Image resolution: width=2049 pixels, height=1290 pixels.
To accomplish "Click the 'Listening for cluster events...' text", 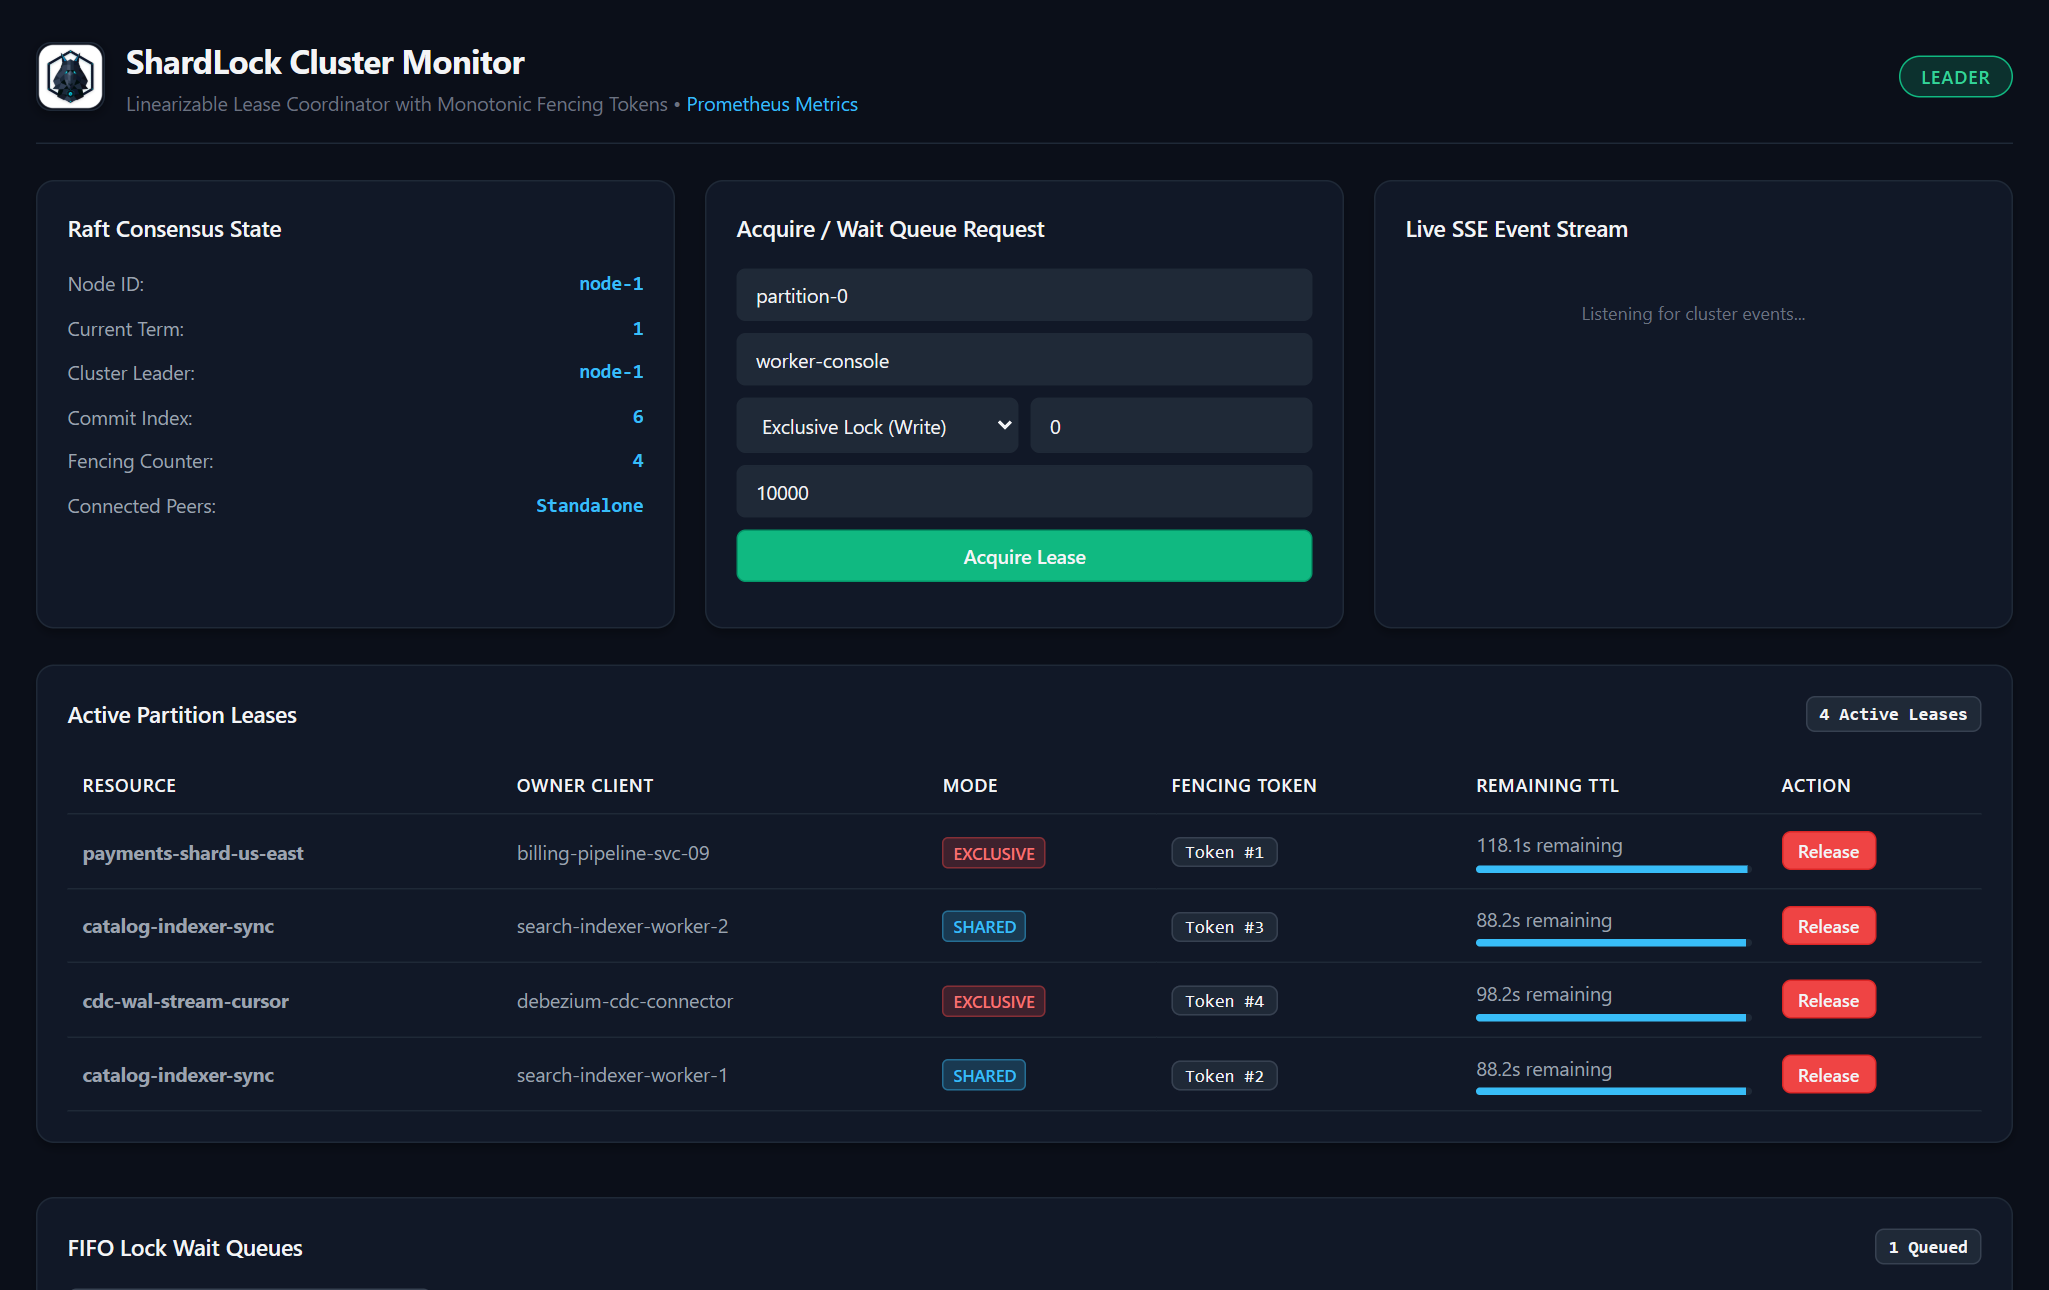I will point(1693,314).
